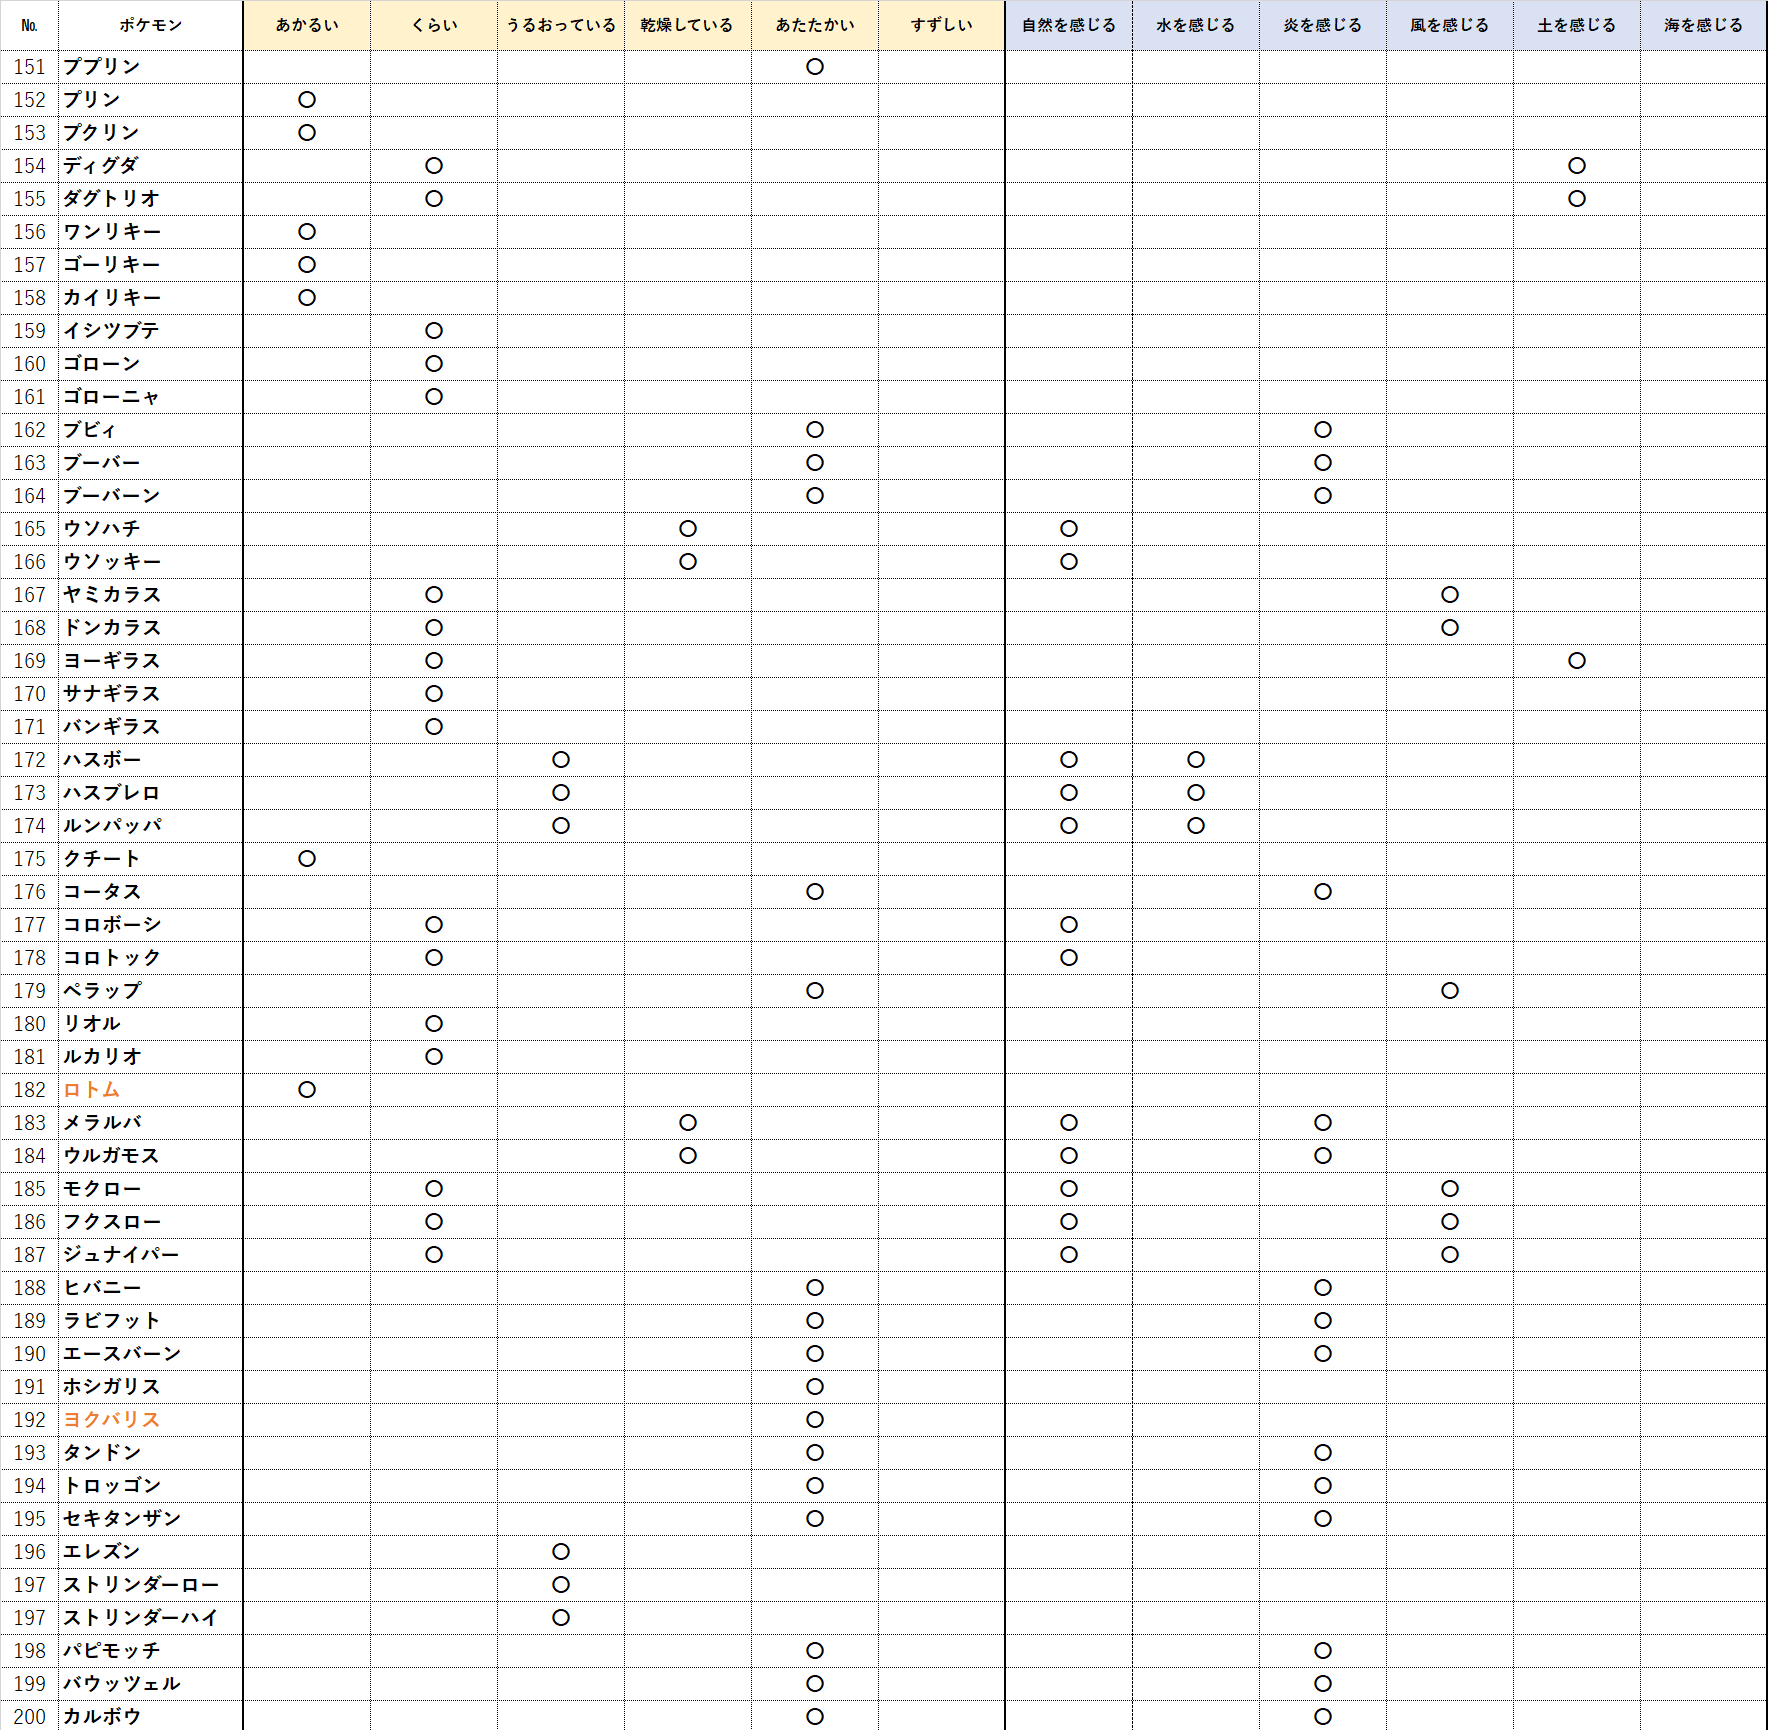Click the ポケモン column header
1768x1730 pixels.
point(151,25)
